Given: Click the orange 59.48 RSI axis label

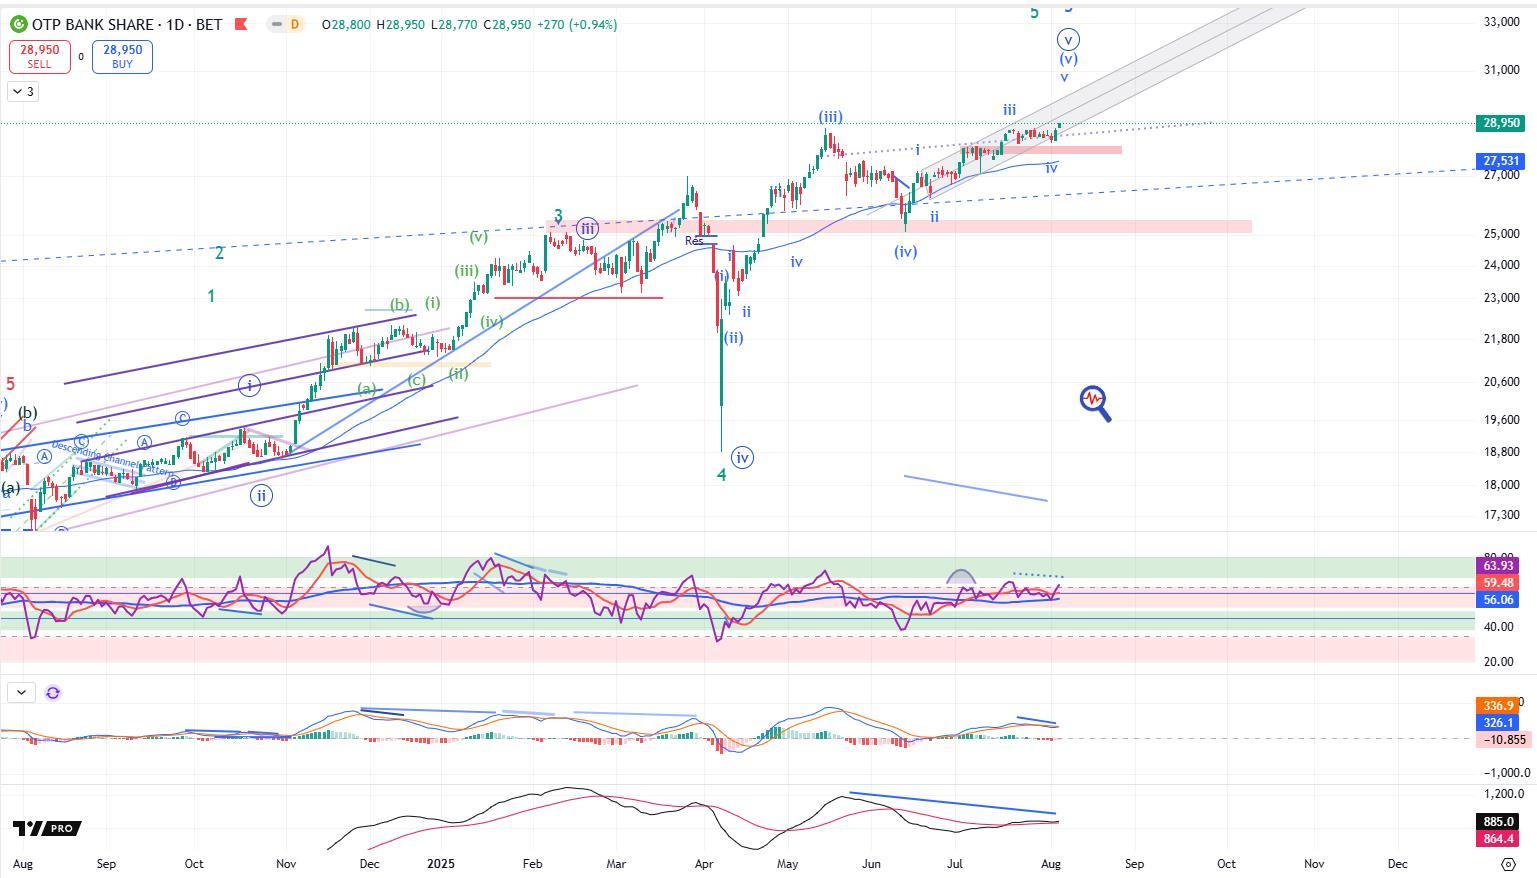Looking at the screenshot, I should coord(1498,583).
